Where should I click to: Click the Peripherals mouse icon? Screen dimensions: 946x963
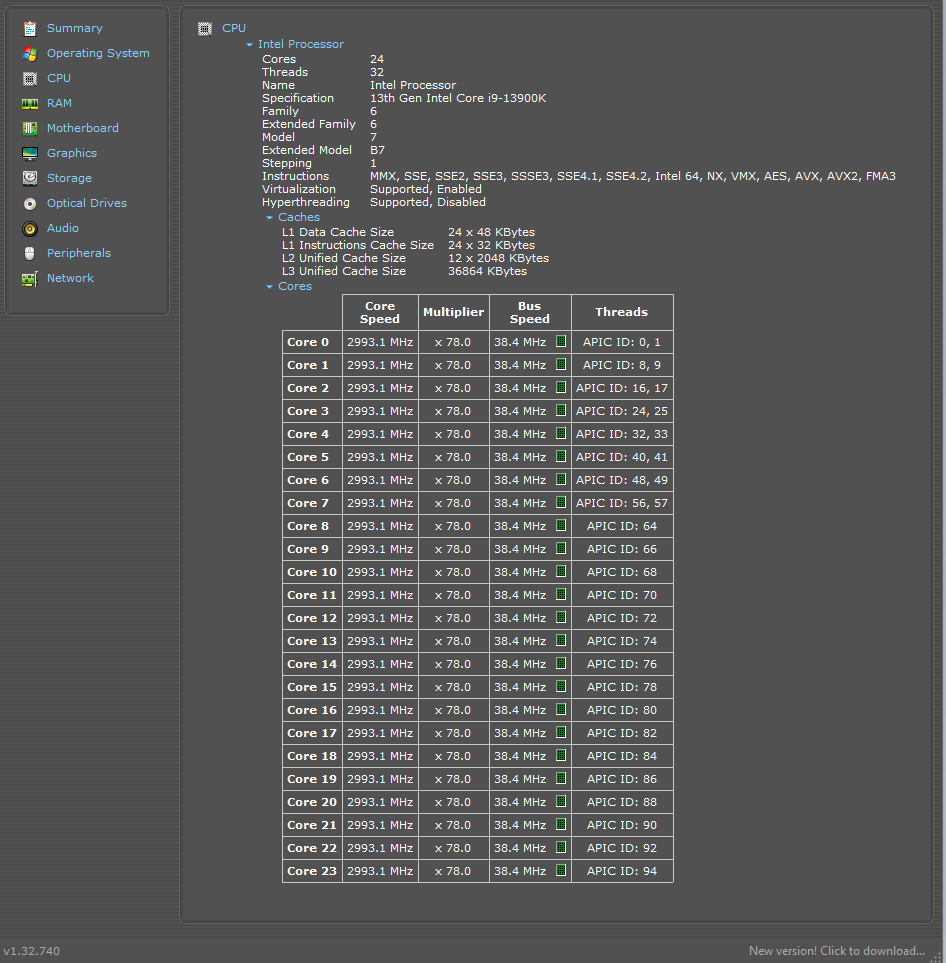click(x=29, y=254)
